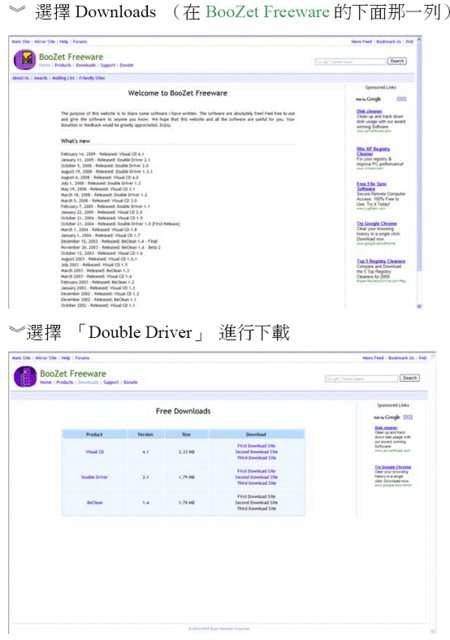This screenshot has height=640, width=450.
Task: Click the Welcome page vertical scrollbar
Action: tap(419, 171)
